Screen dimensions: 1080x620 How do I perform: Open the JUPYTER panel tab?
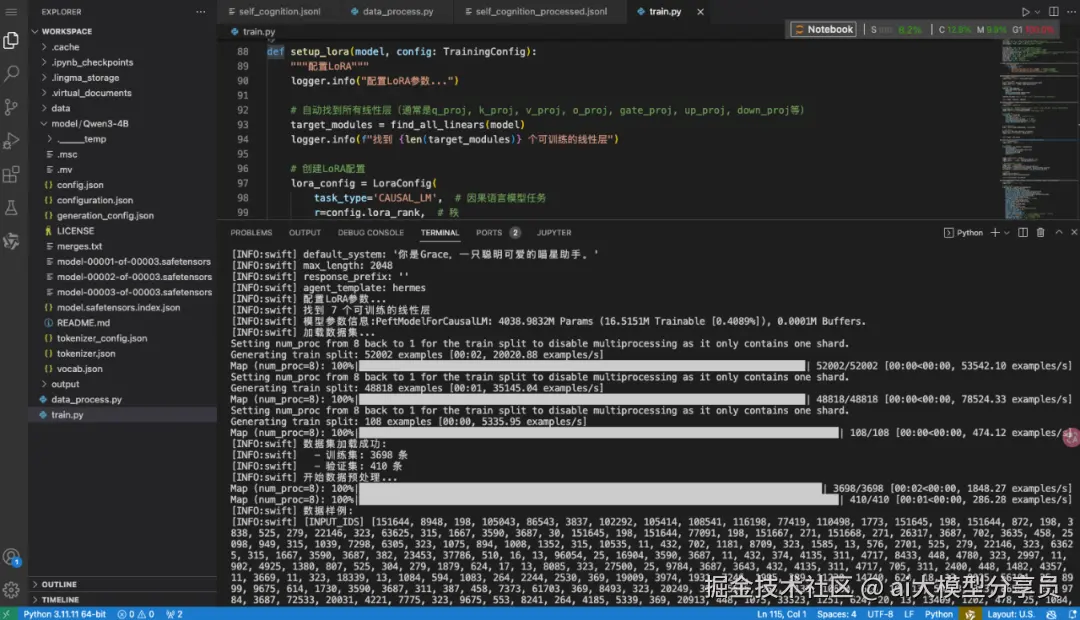[554, 233]
